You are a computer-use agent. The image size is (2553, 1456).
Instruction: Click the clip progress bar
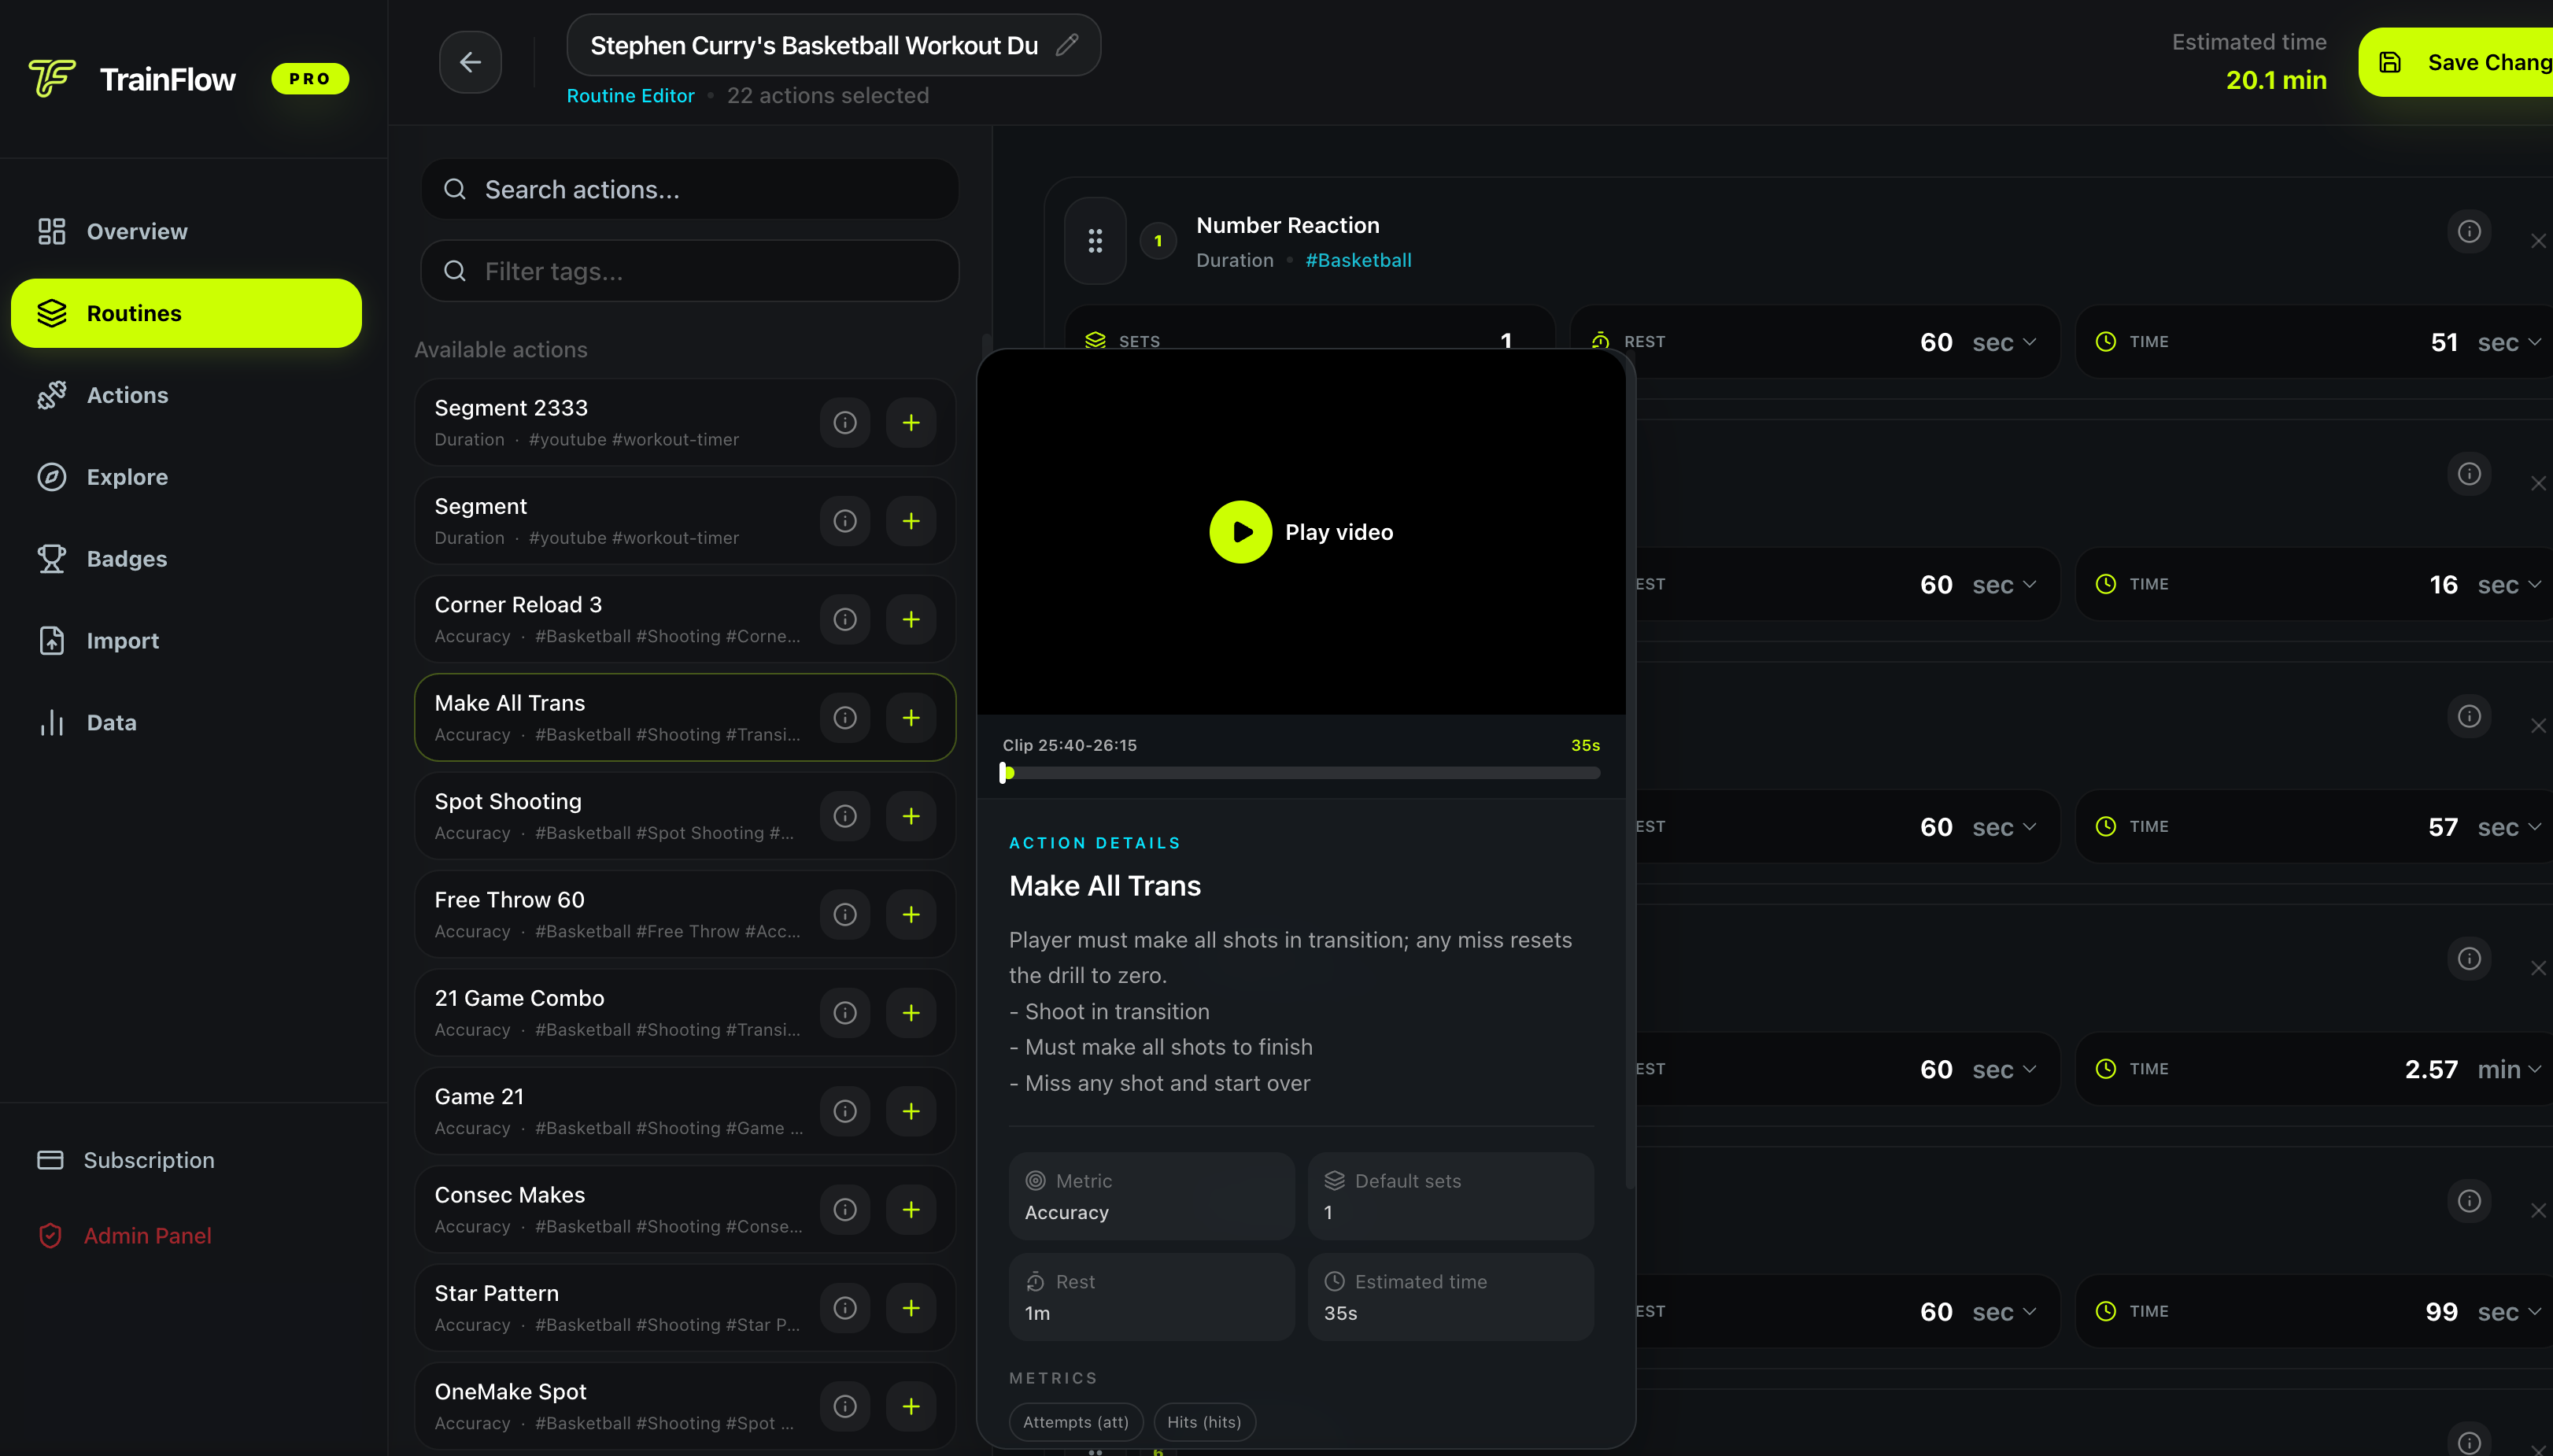(x=1301, y=773)
